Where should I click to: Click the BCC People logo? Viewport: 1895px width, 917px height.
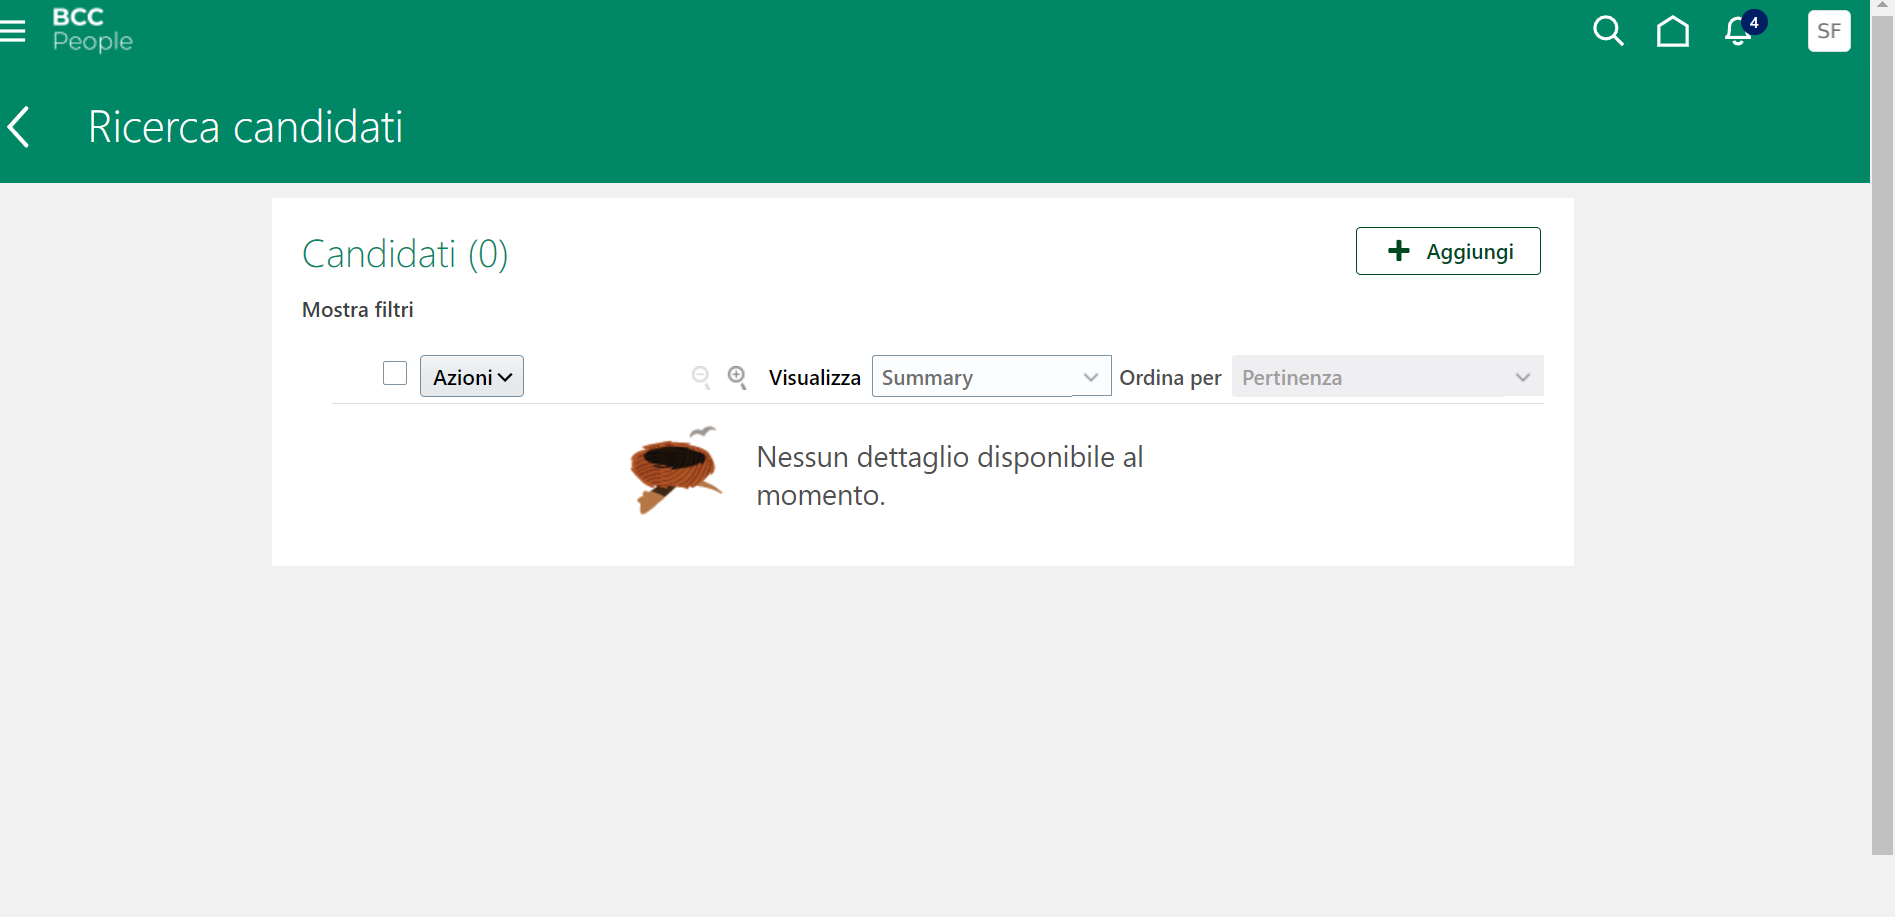[x=91, y=30]
